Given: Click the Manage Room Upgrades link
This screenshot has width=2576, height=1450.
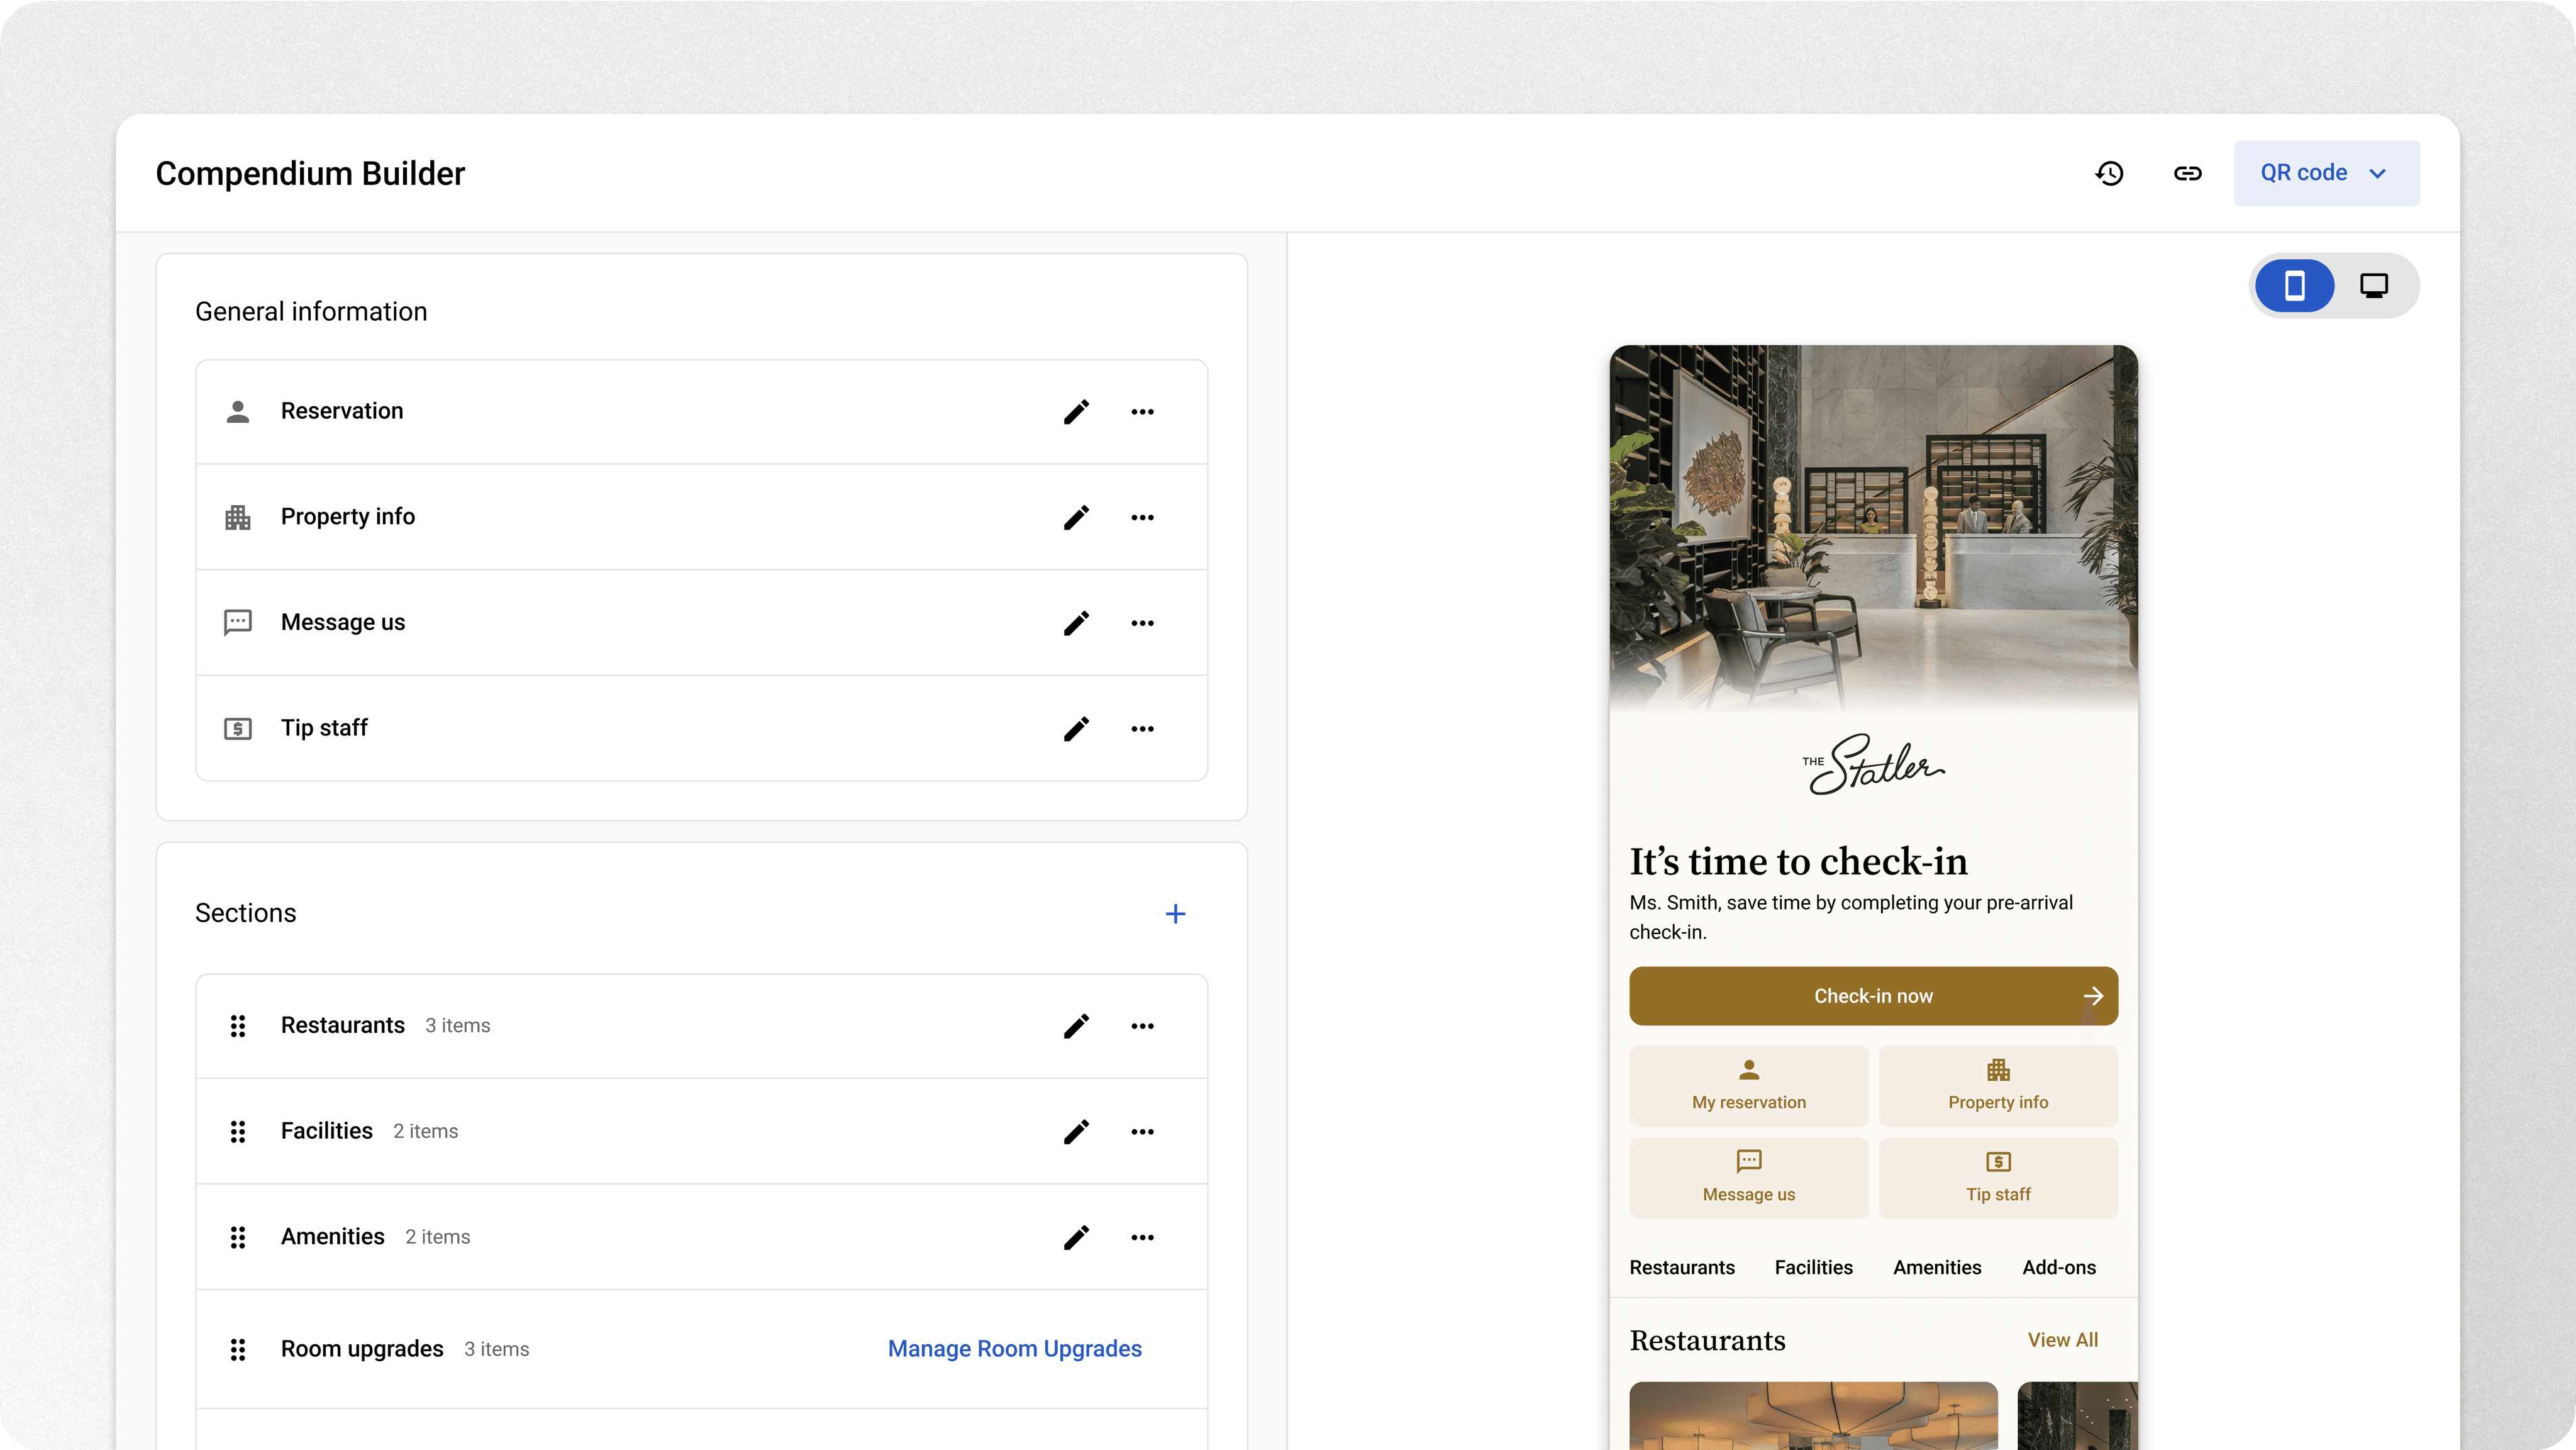Looking at the screenshot, I should tap(1014, 1349).
